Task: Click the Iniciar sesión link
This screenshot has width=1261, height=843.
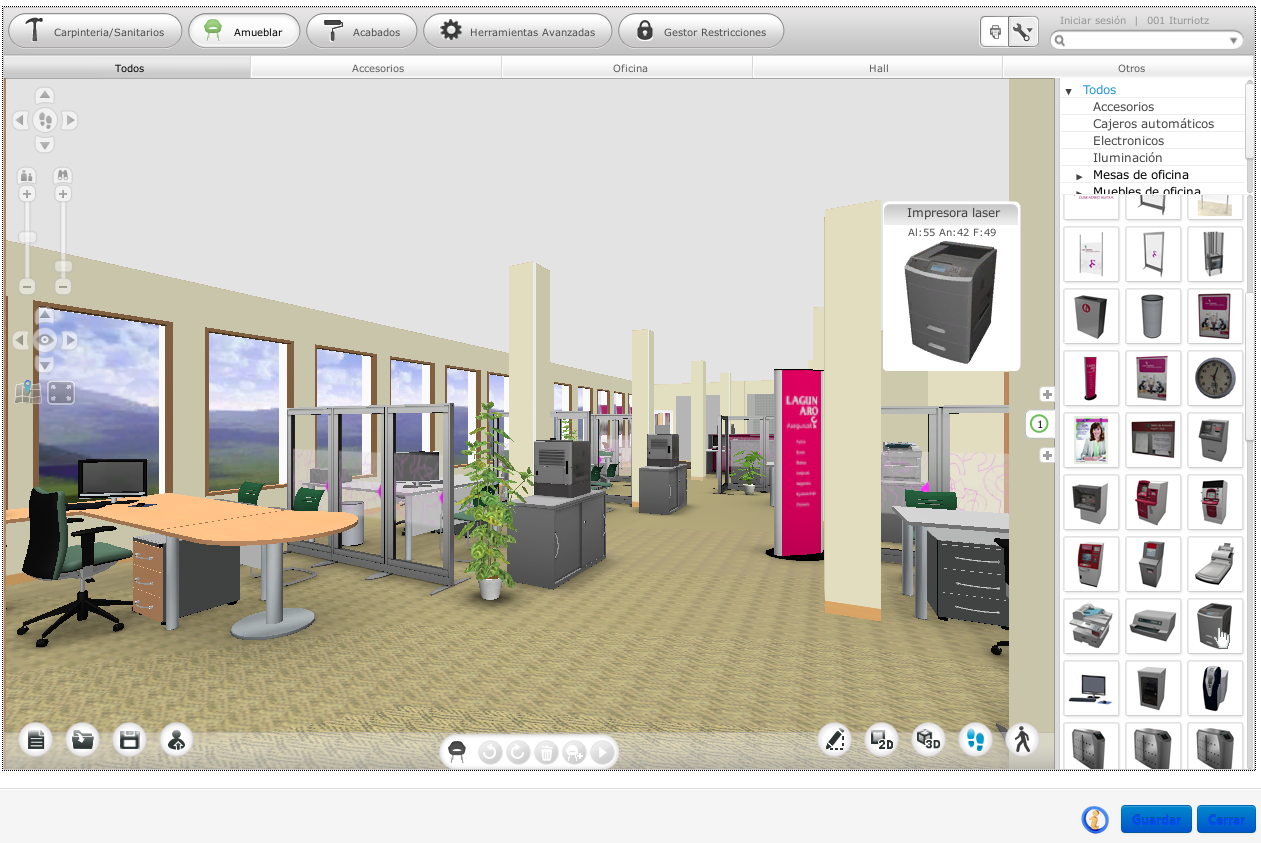Action: point(1092,20)
